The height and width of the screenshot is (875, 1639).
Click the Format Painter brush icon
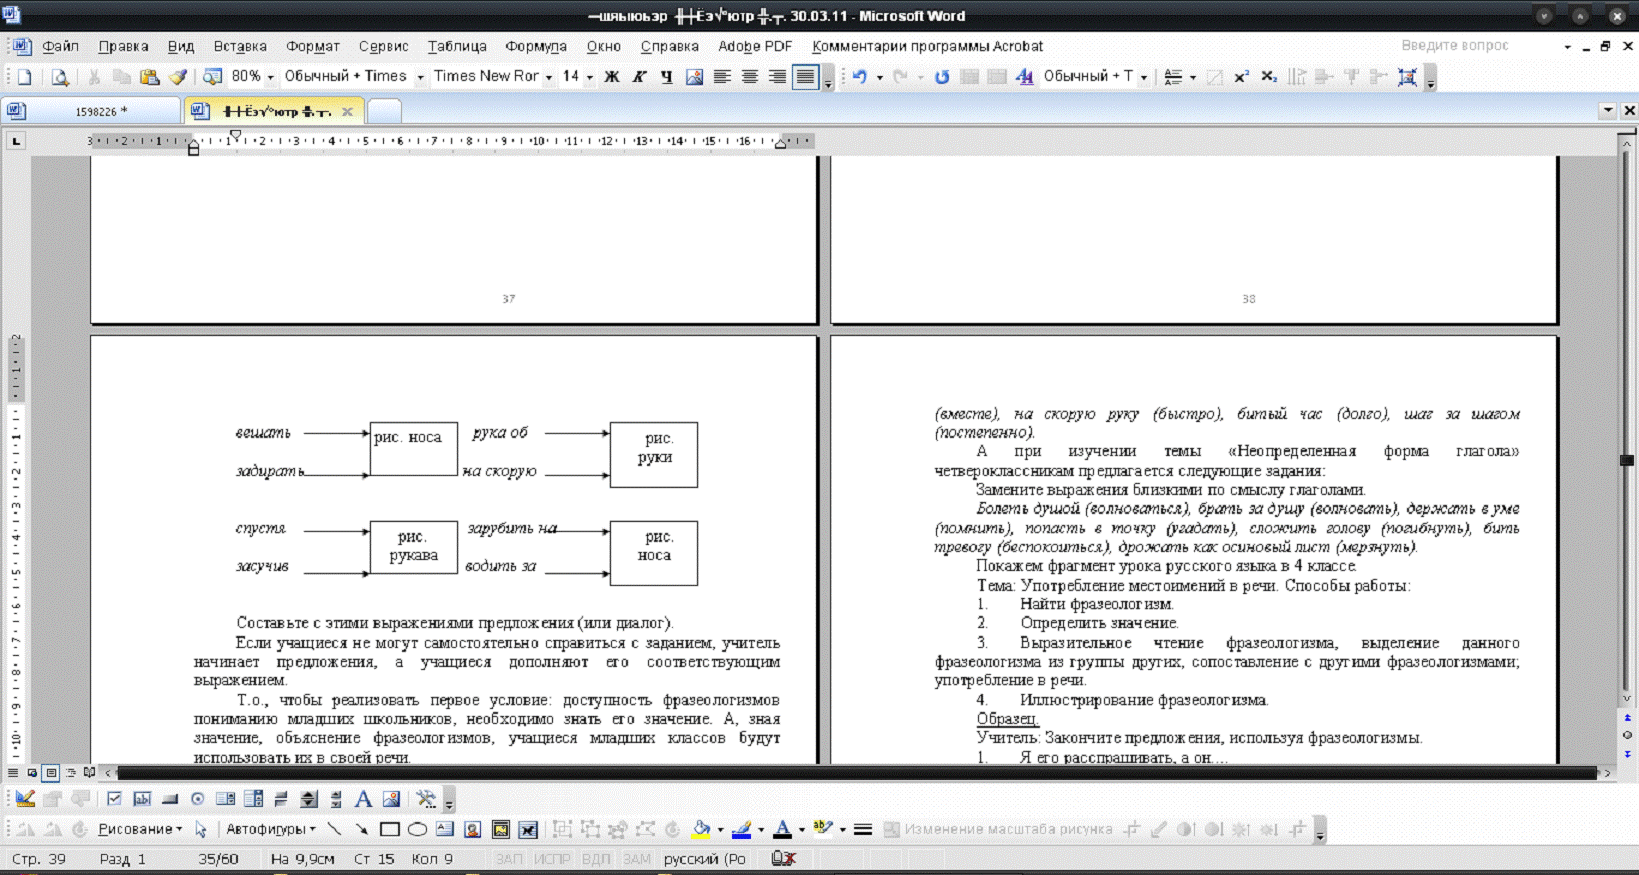pyautogui.click(x=178, y=77)
